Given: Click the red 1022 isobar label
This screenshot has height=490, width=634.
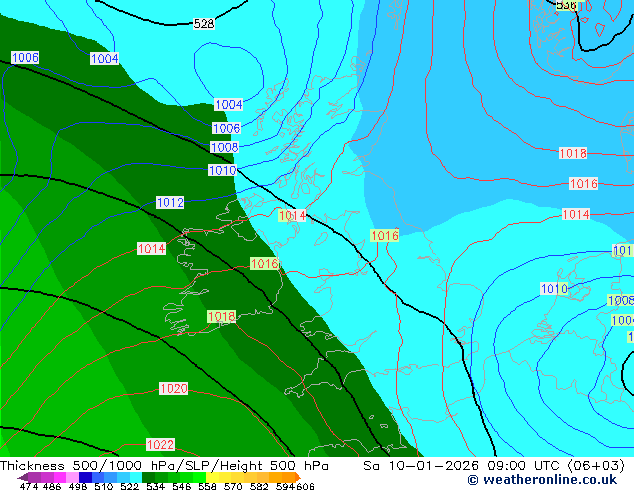Looking at the screenshot, I should click(x=161, y=445).
